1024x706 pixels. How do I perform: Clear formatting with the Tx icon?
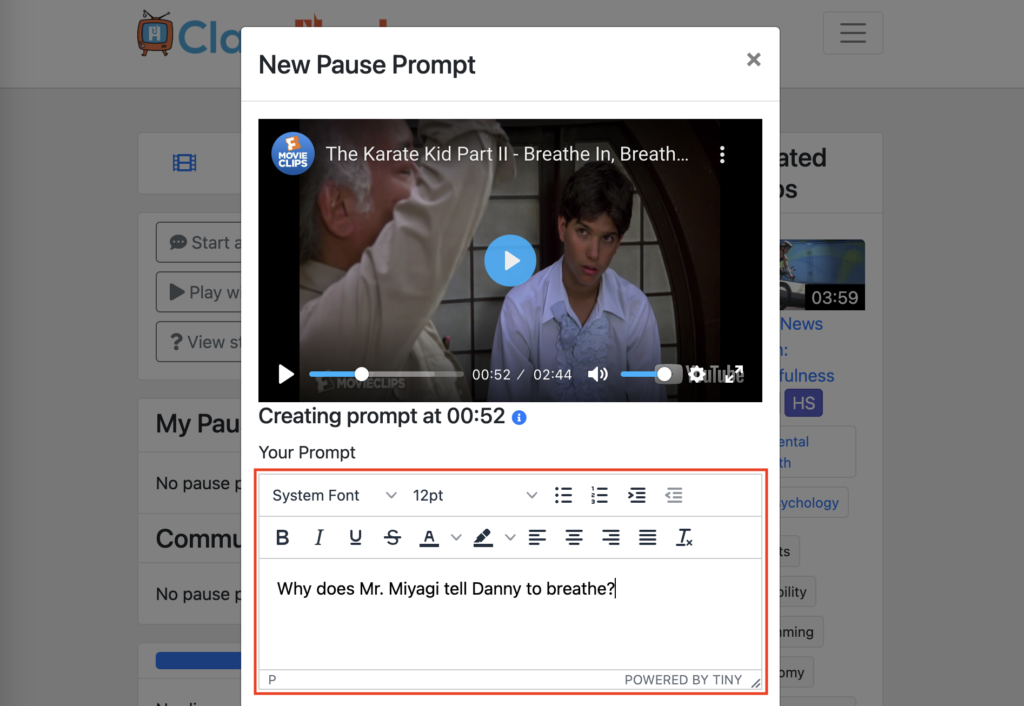pyautogui.click(x=684, y=538)
